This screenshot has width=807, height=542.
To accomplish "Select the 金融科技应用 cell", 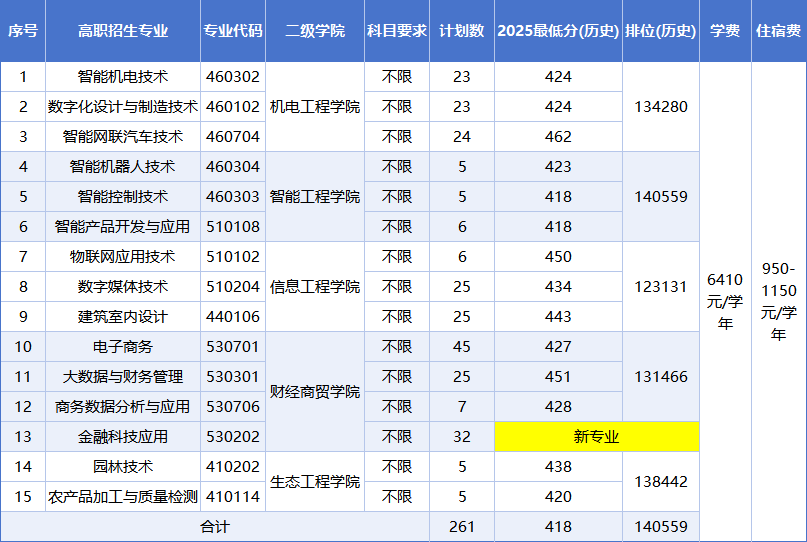I will click(123, 436).
